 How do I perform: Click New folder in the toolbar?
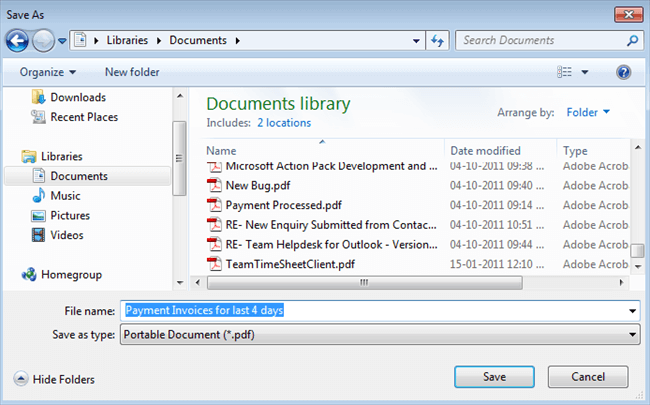click(x=132, y=72)
